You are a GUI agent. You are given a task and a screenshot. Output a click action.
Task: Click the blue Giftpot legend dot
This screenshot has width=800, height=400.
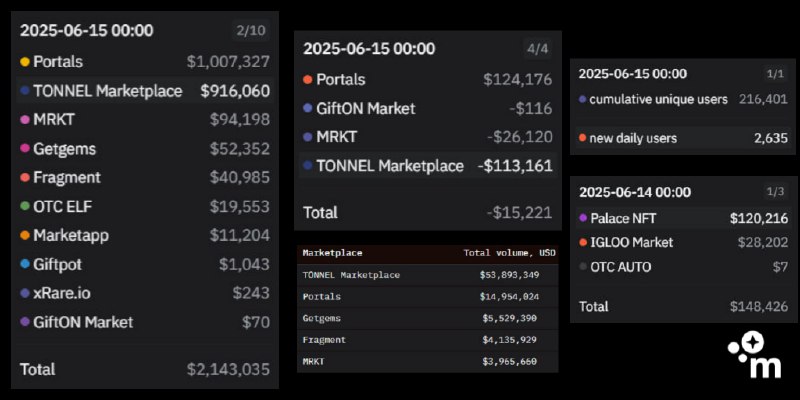[25, 265]
